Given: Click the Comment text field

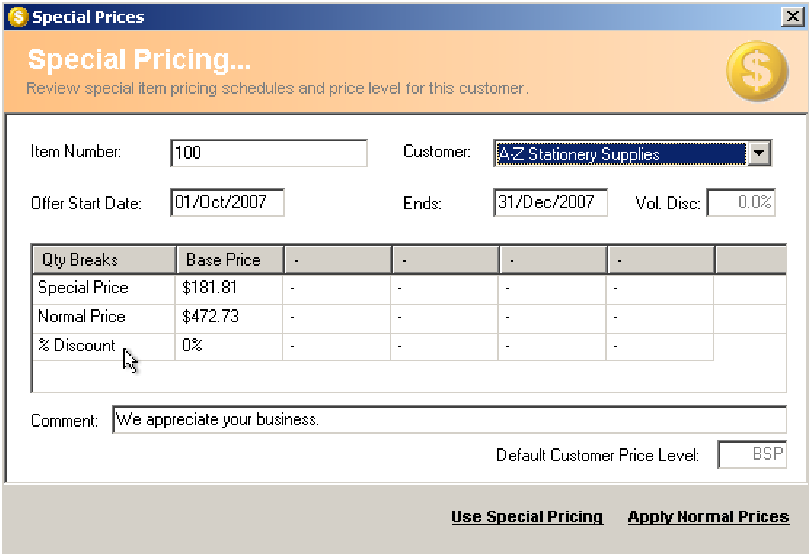Looking at the screenshot, I should 449,420.
